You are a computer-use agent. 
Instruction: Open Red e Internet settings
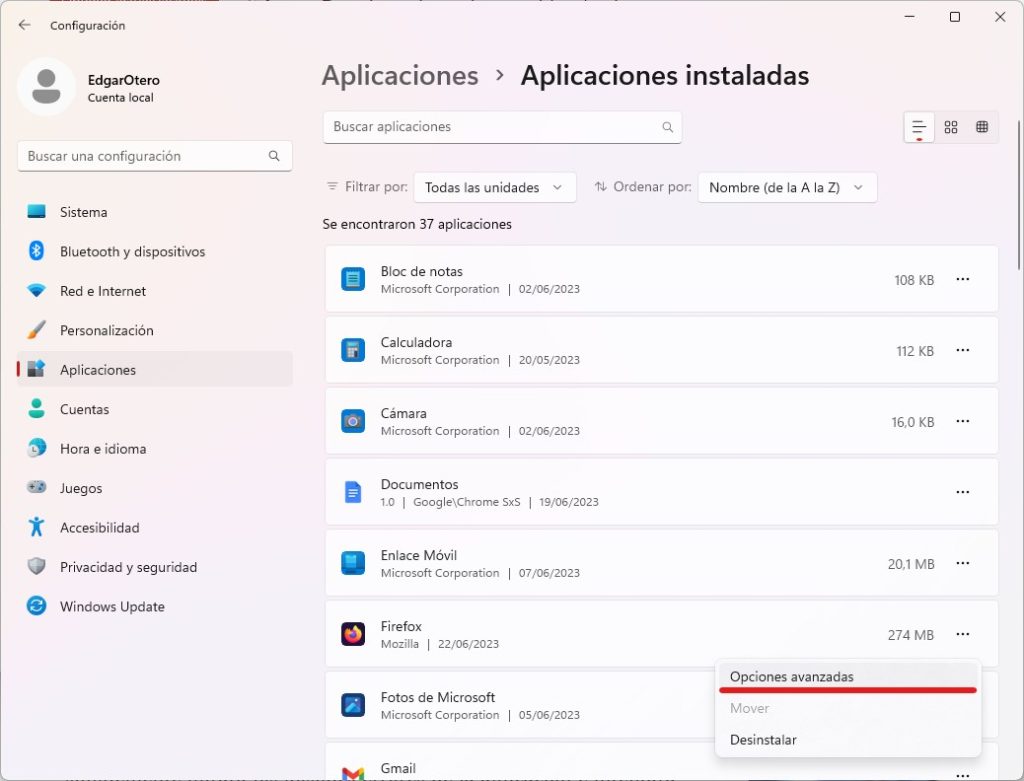coord(155,291)
